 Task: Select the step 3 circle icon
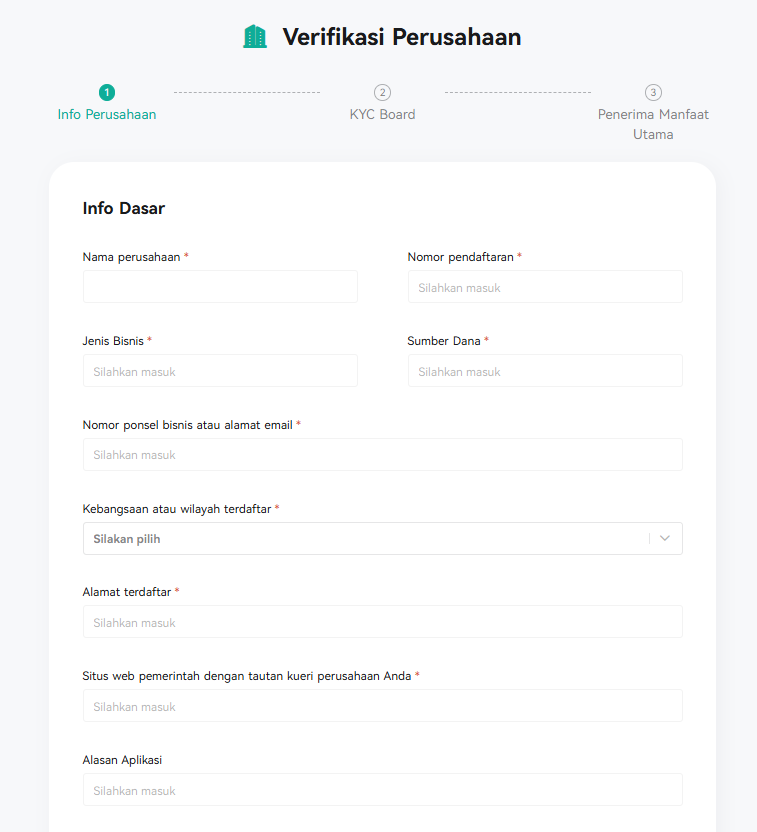[x=653, y=92]
